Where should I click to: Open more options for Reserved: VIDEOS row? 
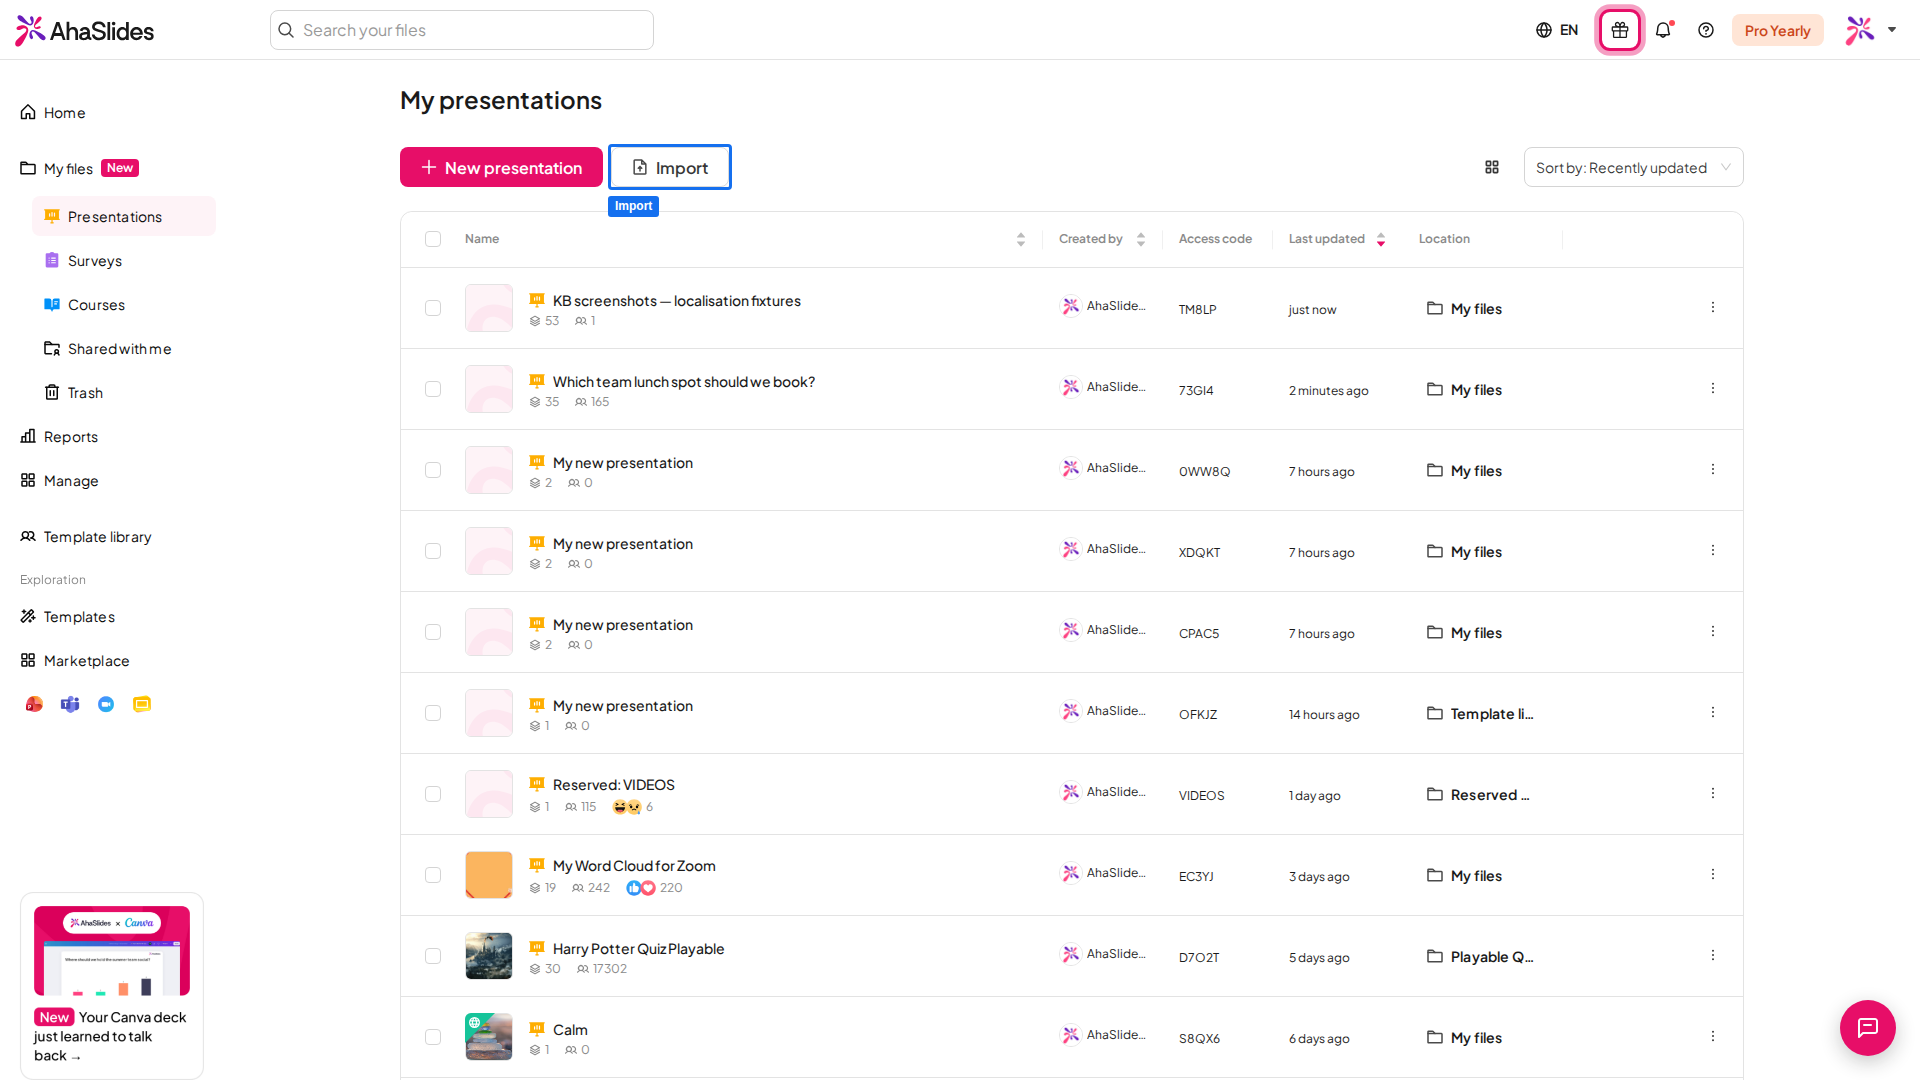click(x=1713, y=793)
